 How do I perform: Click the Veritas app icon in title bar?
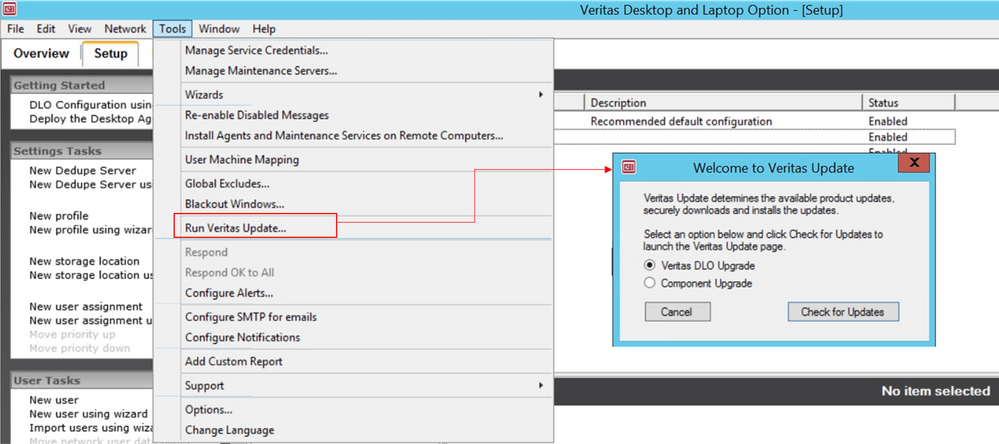click(x=10, y=9)
